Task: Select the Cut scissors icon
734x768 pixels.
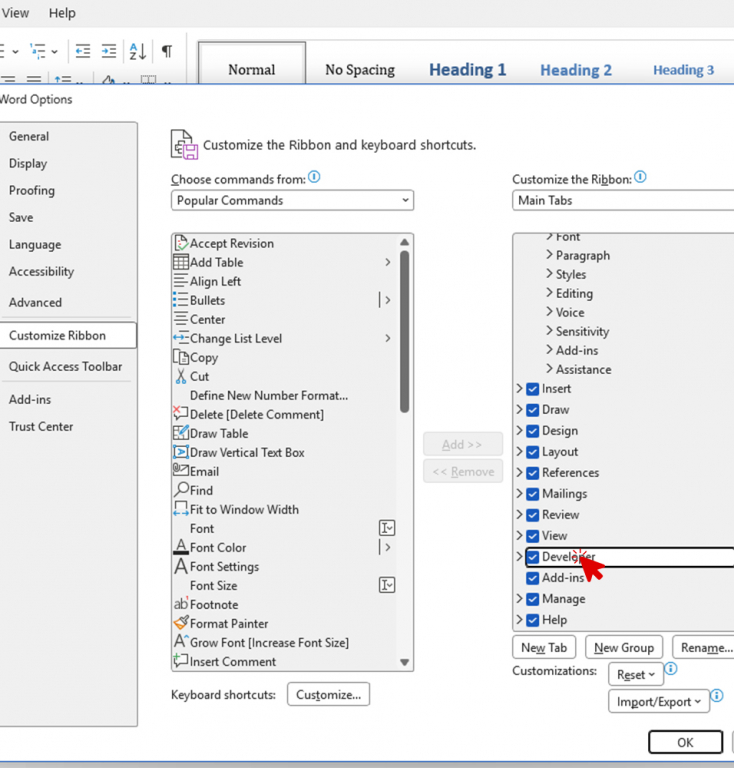Action: coord(181,376)
